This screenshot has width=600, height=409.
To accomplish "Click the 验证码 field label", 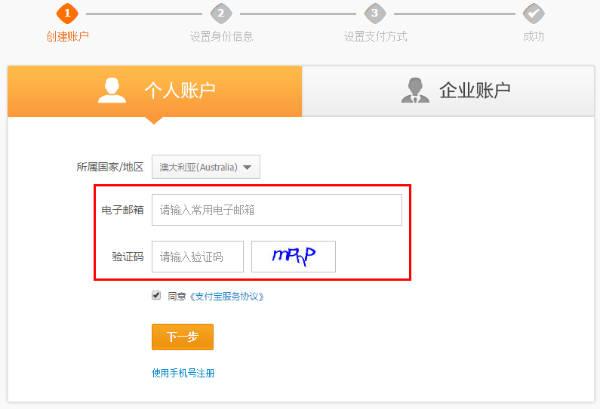I will click(x=128, y=257).
